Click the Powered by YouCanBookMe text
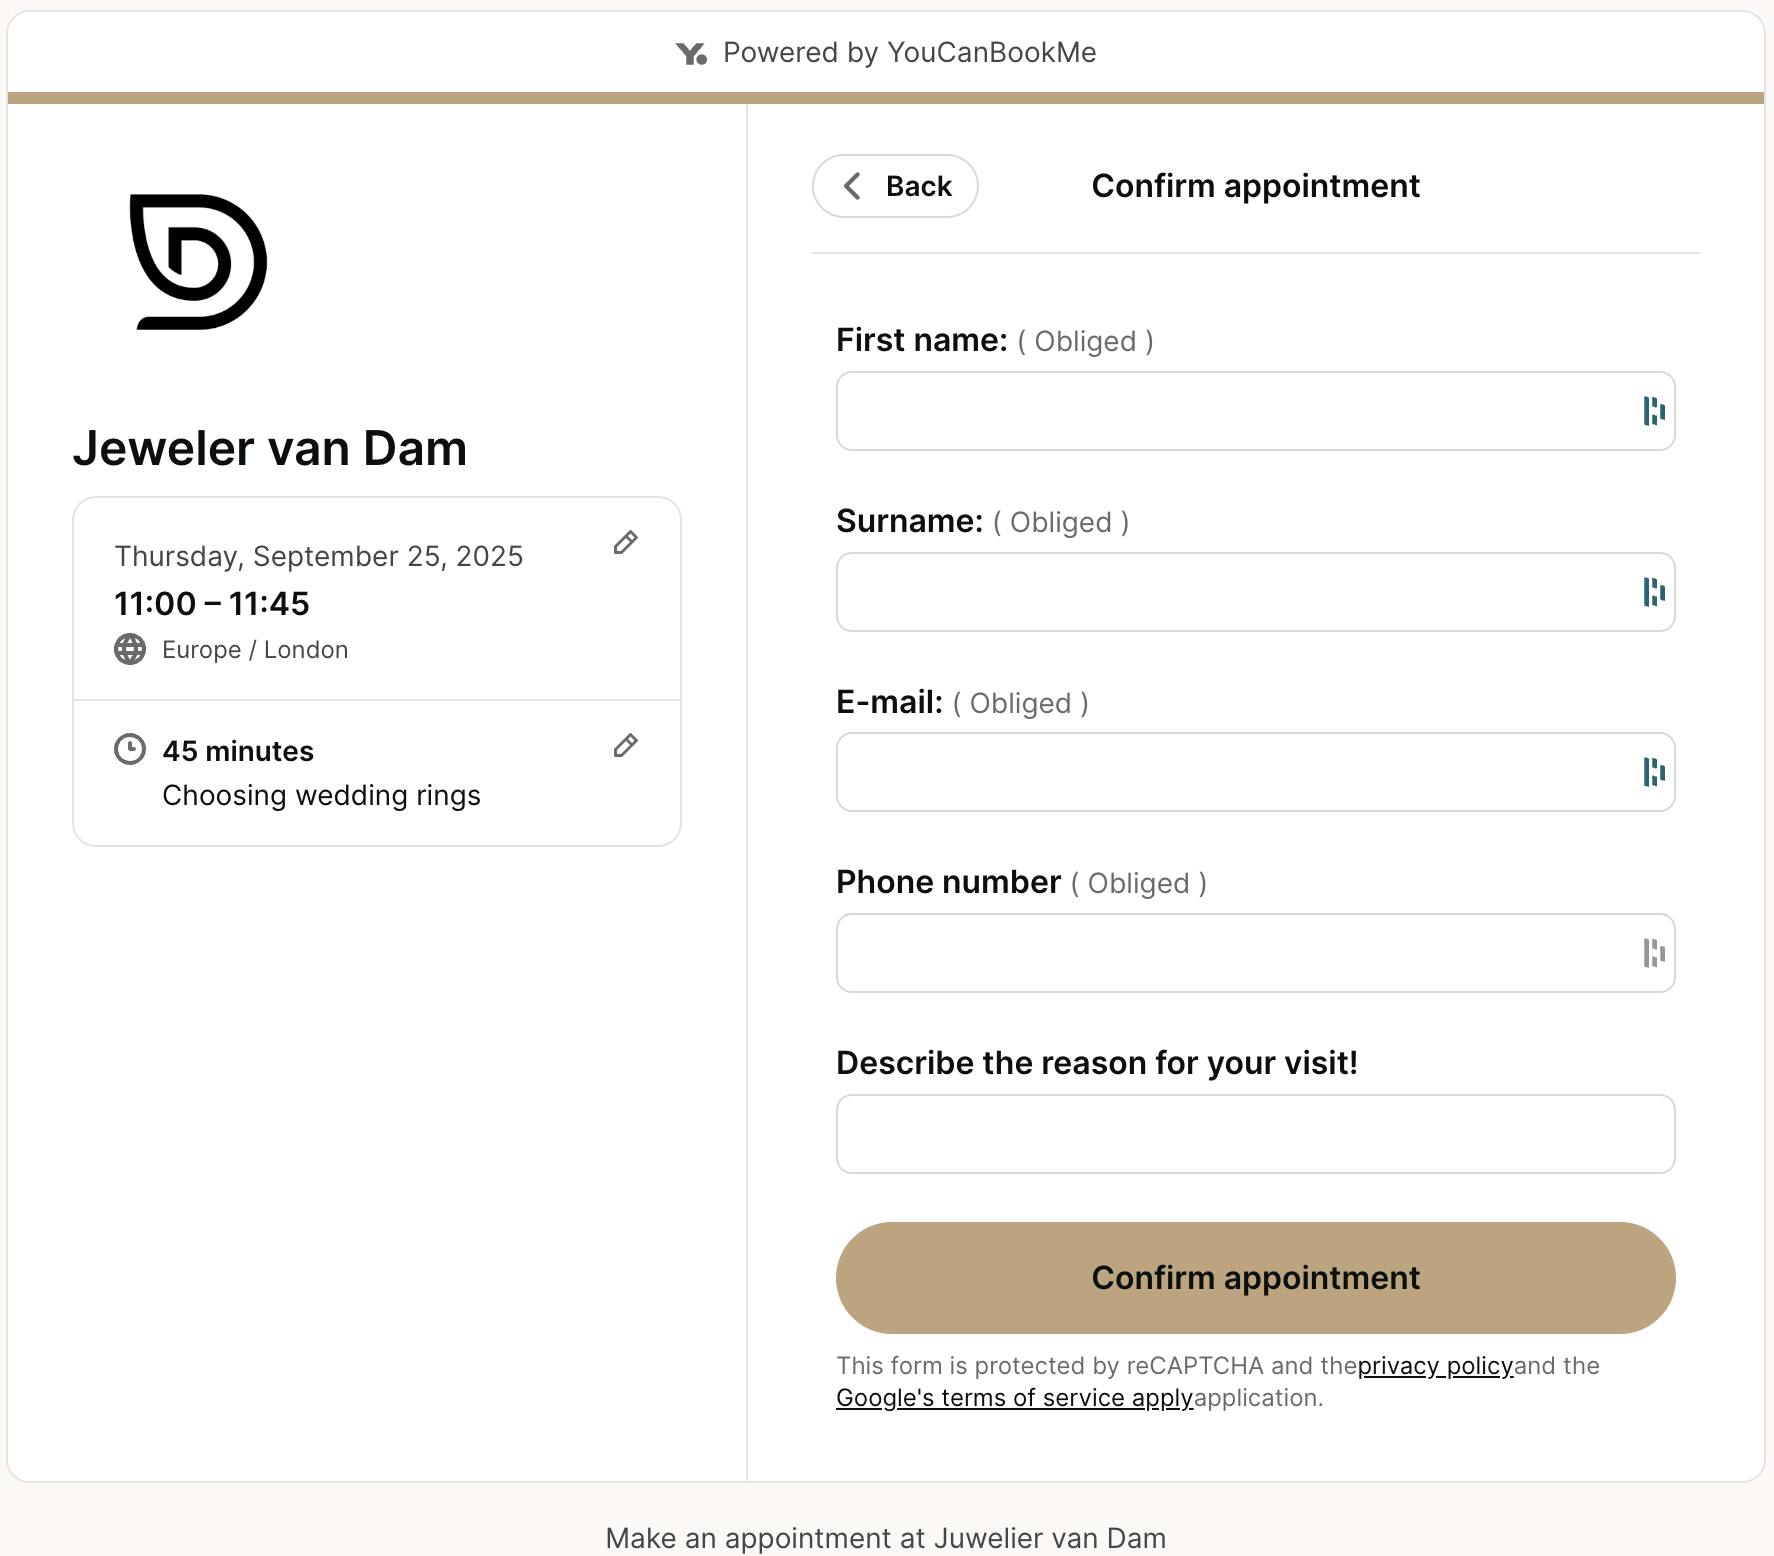Image resolution: width=1774 pixels, height=1556 pixels. point(909,53)
